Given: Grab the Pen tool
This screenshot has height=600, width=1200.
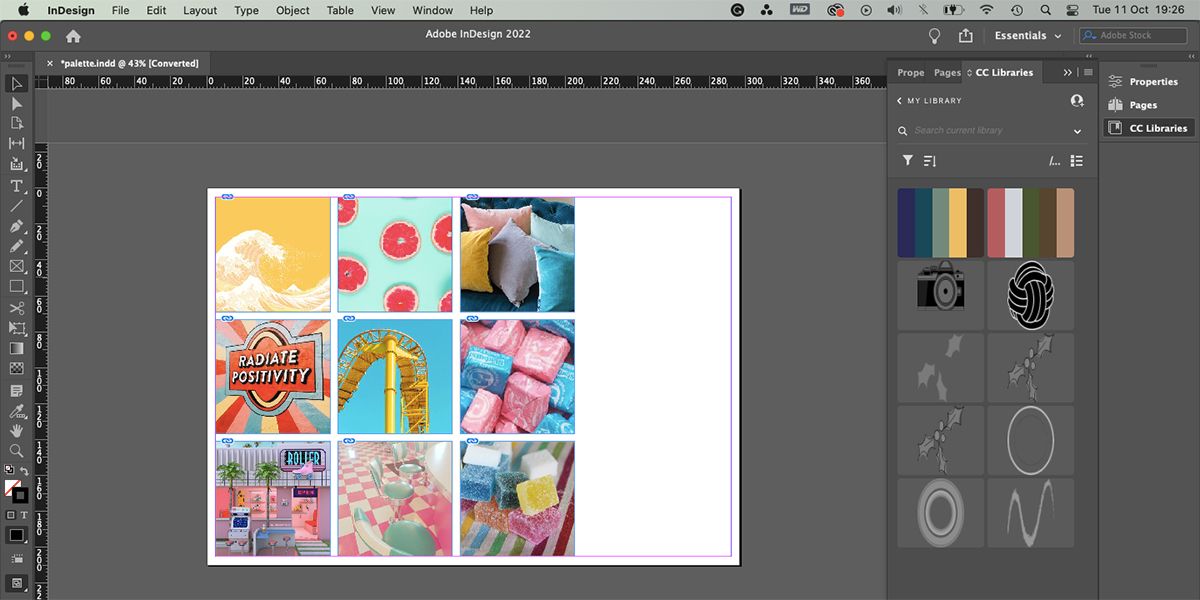Looking at the screenshot, I should pyautogui.click(x=16, y=226).
